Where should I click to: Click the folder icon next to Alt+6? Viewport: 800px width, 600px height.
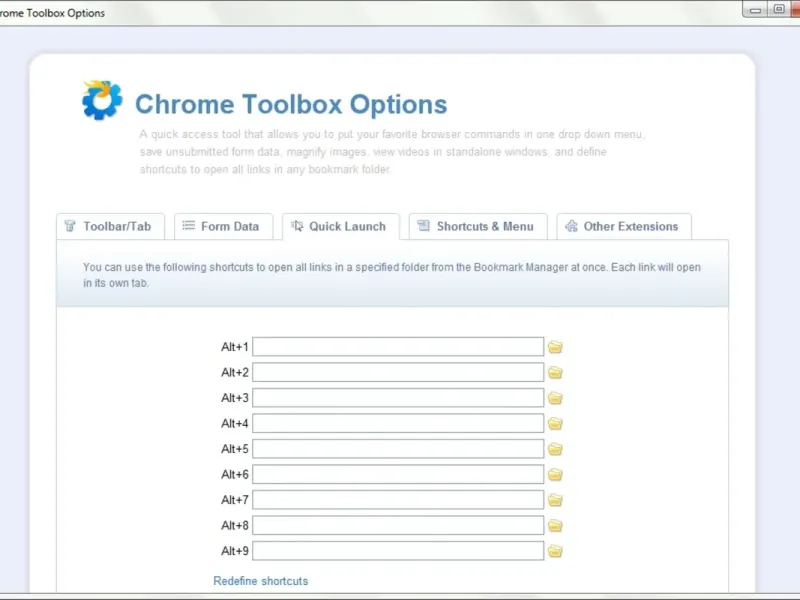tap(555, 474)
